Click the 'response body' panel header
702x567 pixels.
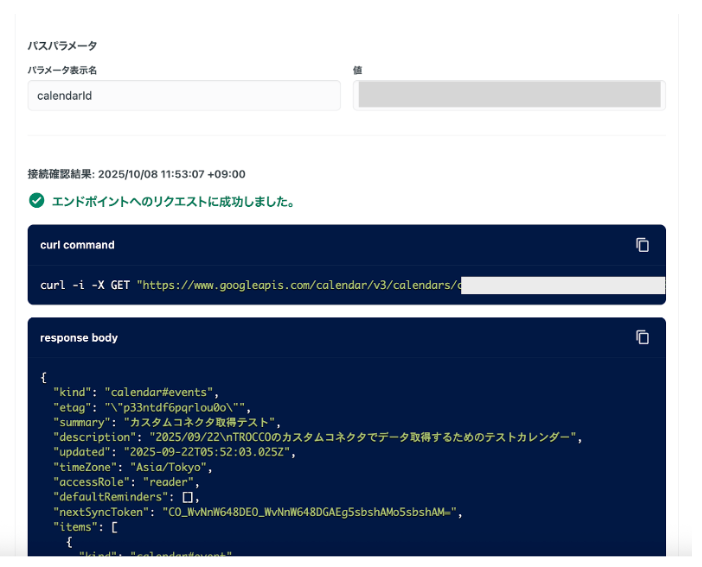coord(79,338)
